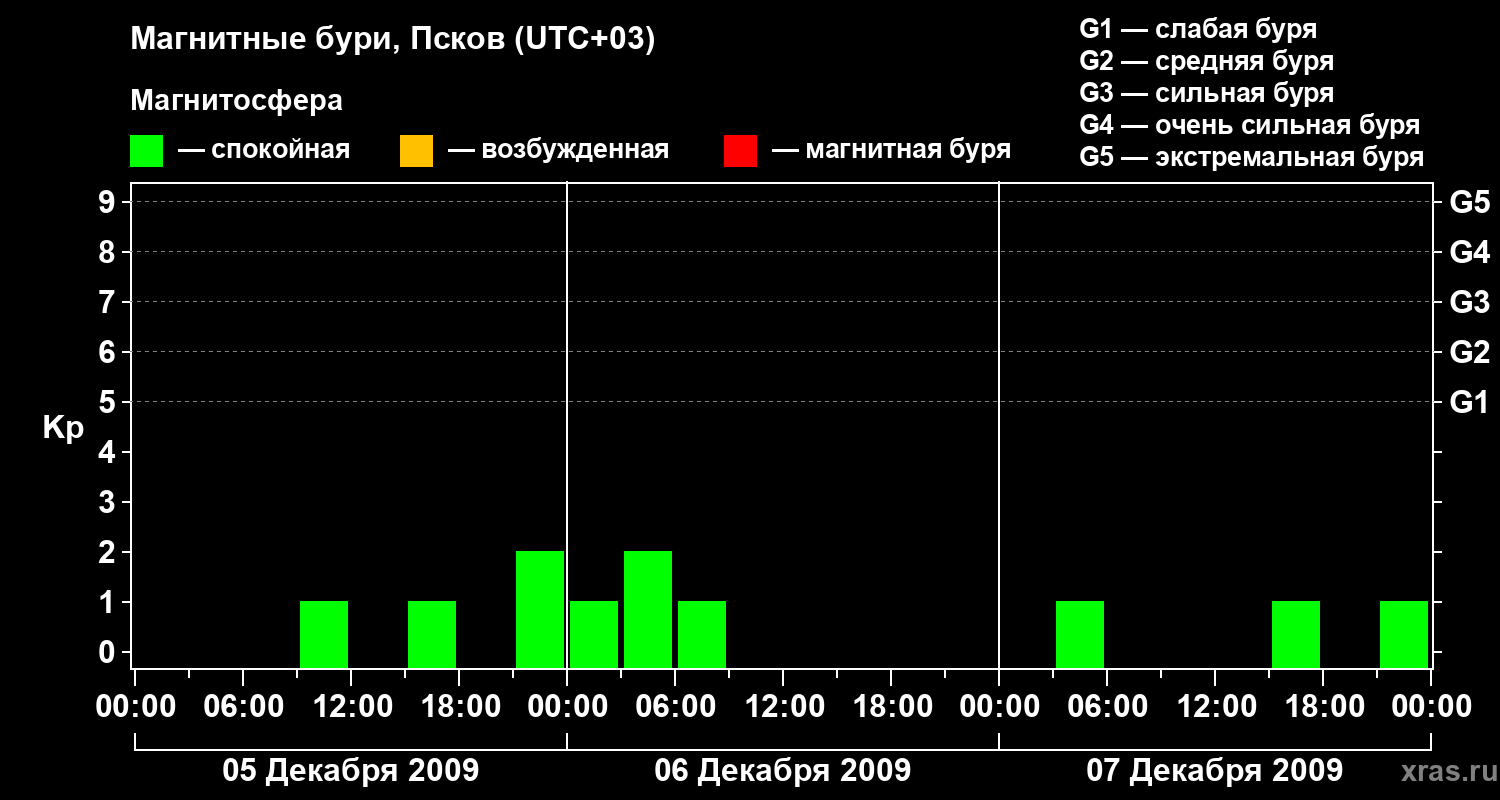Click the 03:00–06:00 bar on 07 Декабря

[x=1080, y=634]
